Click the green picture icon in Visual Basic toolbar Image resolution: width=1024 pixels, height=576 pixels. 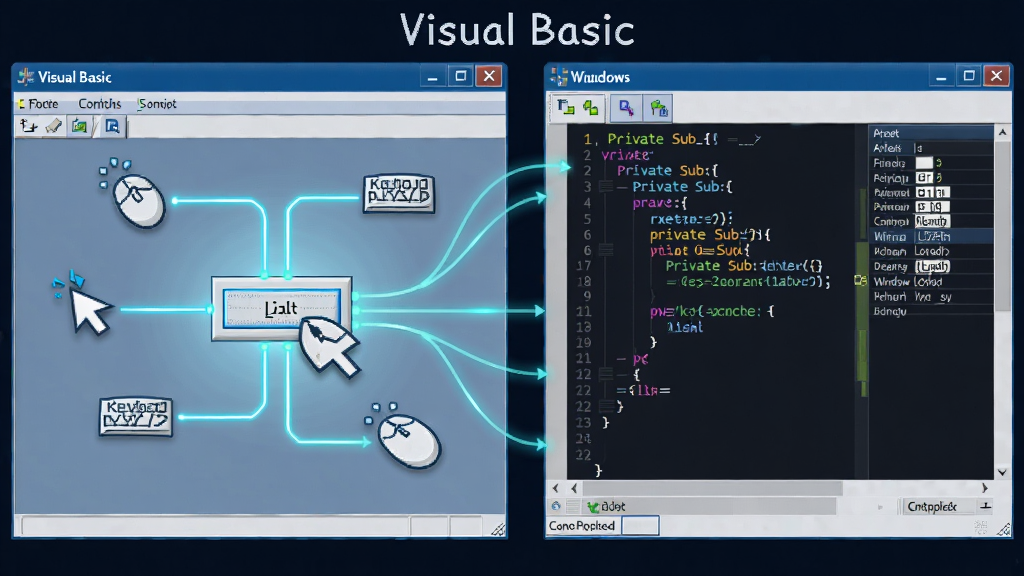(80, 125)
